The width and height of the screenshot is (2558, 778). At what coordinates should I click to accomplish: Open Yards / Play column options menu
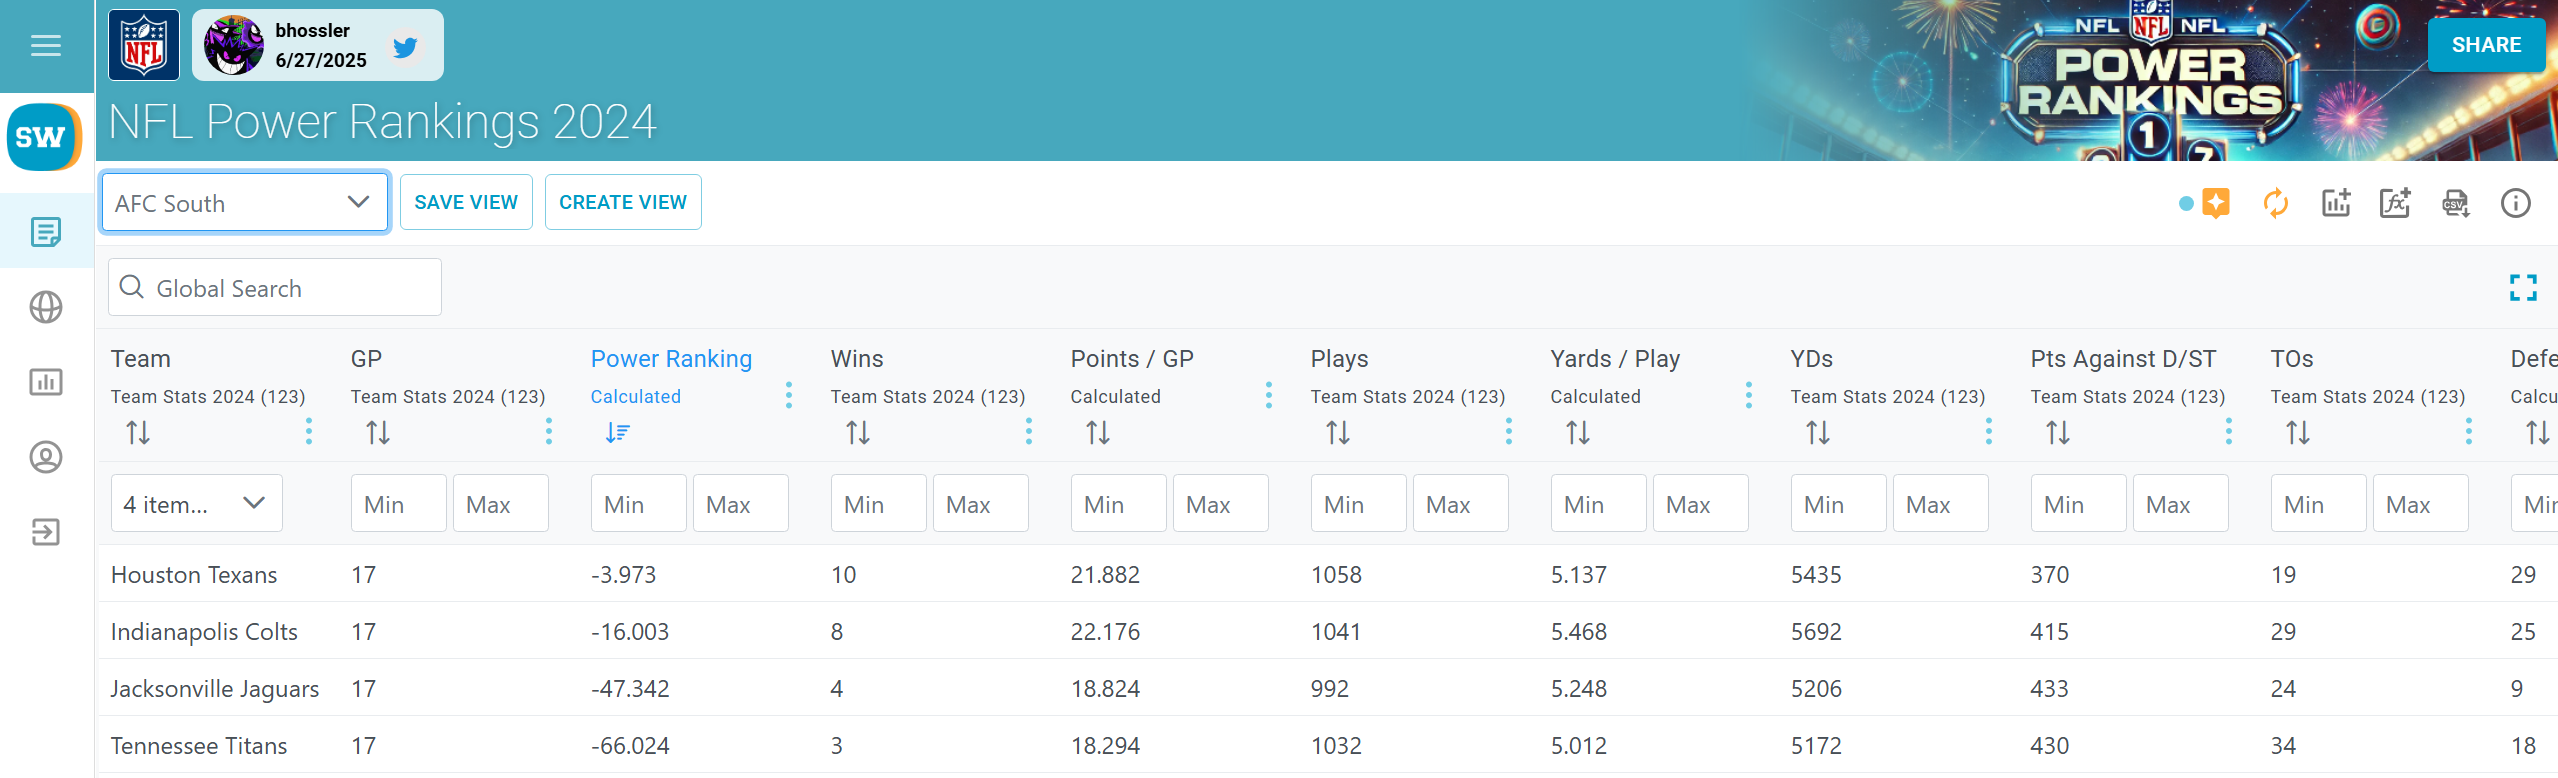1749,395
